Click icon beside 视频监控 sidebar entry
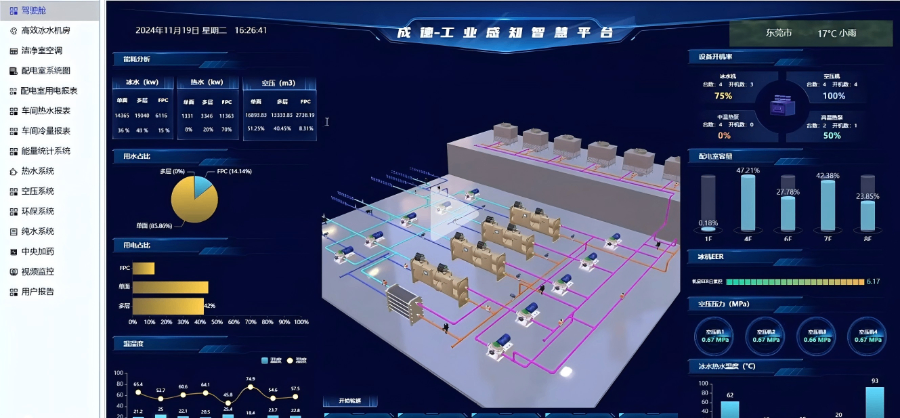900x418 pixels. click(10, 271)
